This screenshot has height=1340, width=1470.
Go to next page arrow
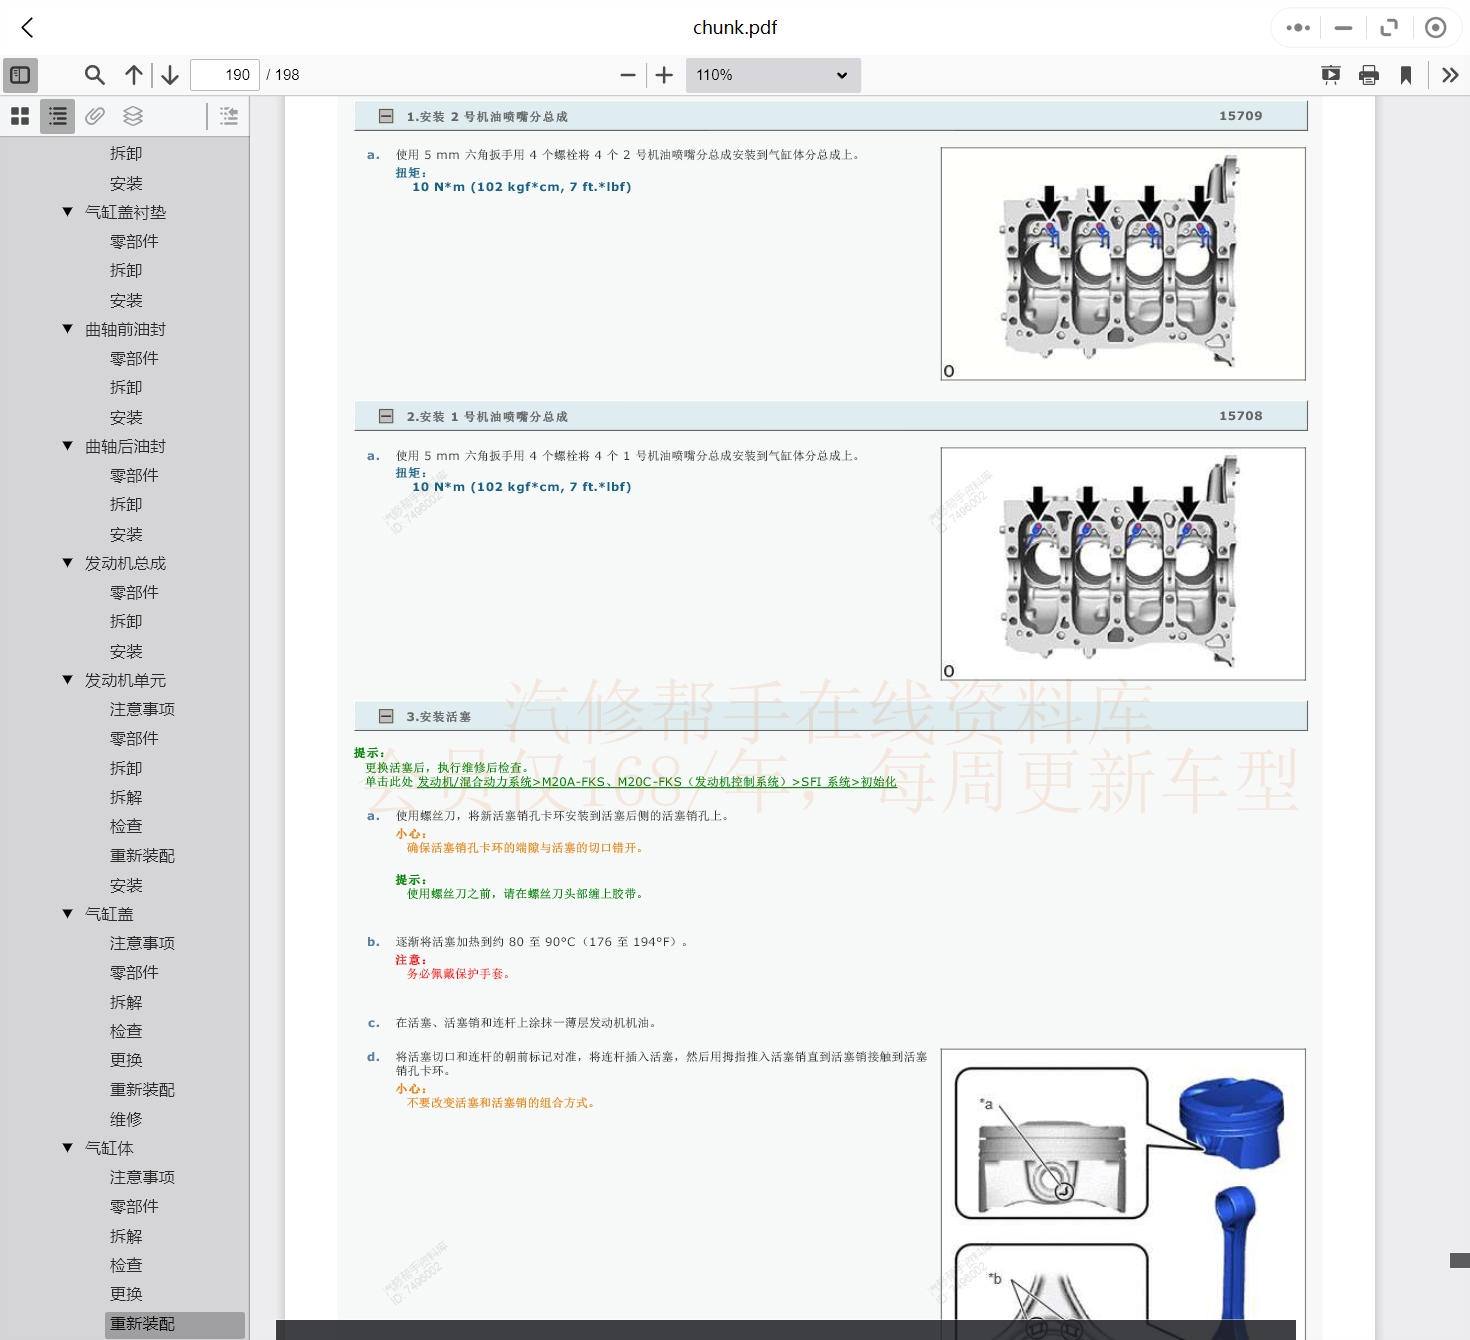[170, 75]
